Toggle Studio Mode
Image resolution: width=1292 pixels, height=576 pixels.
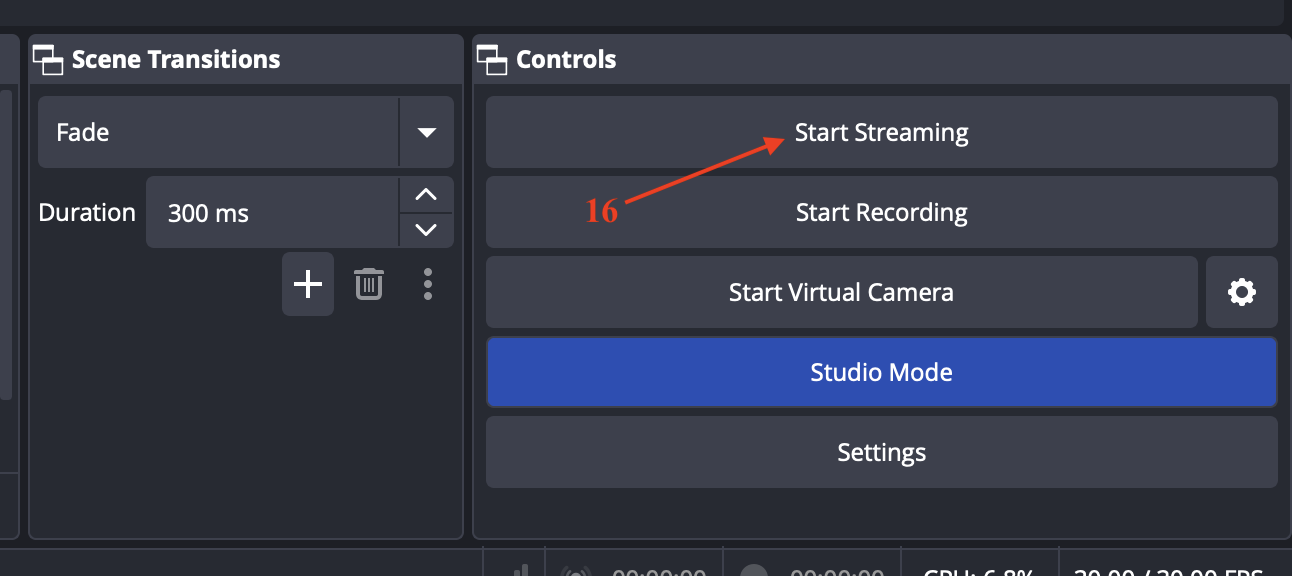(x=881, y=372)
